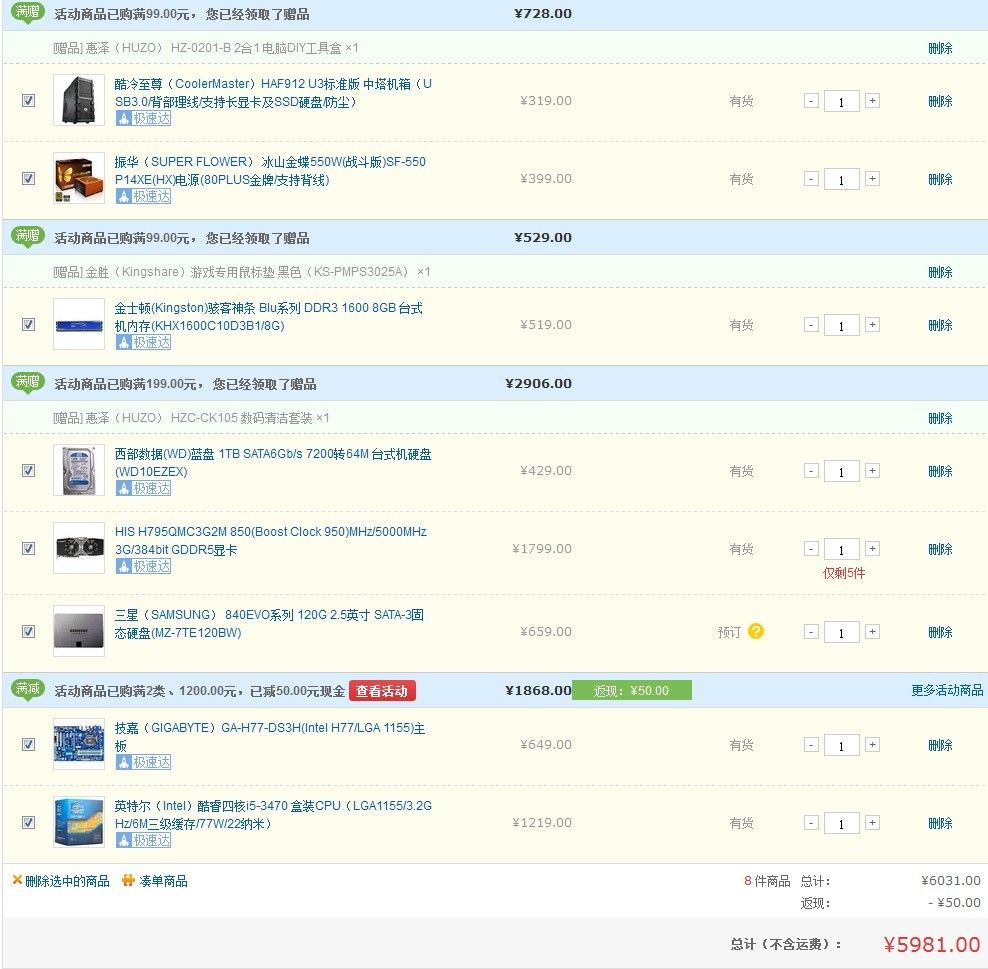The image size is (988, 969).
Task: Click the 极速达 badge under Kingston memory
Action: (x=144, y=343)
